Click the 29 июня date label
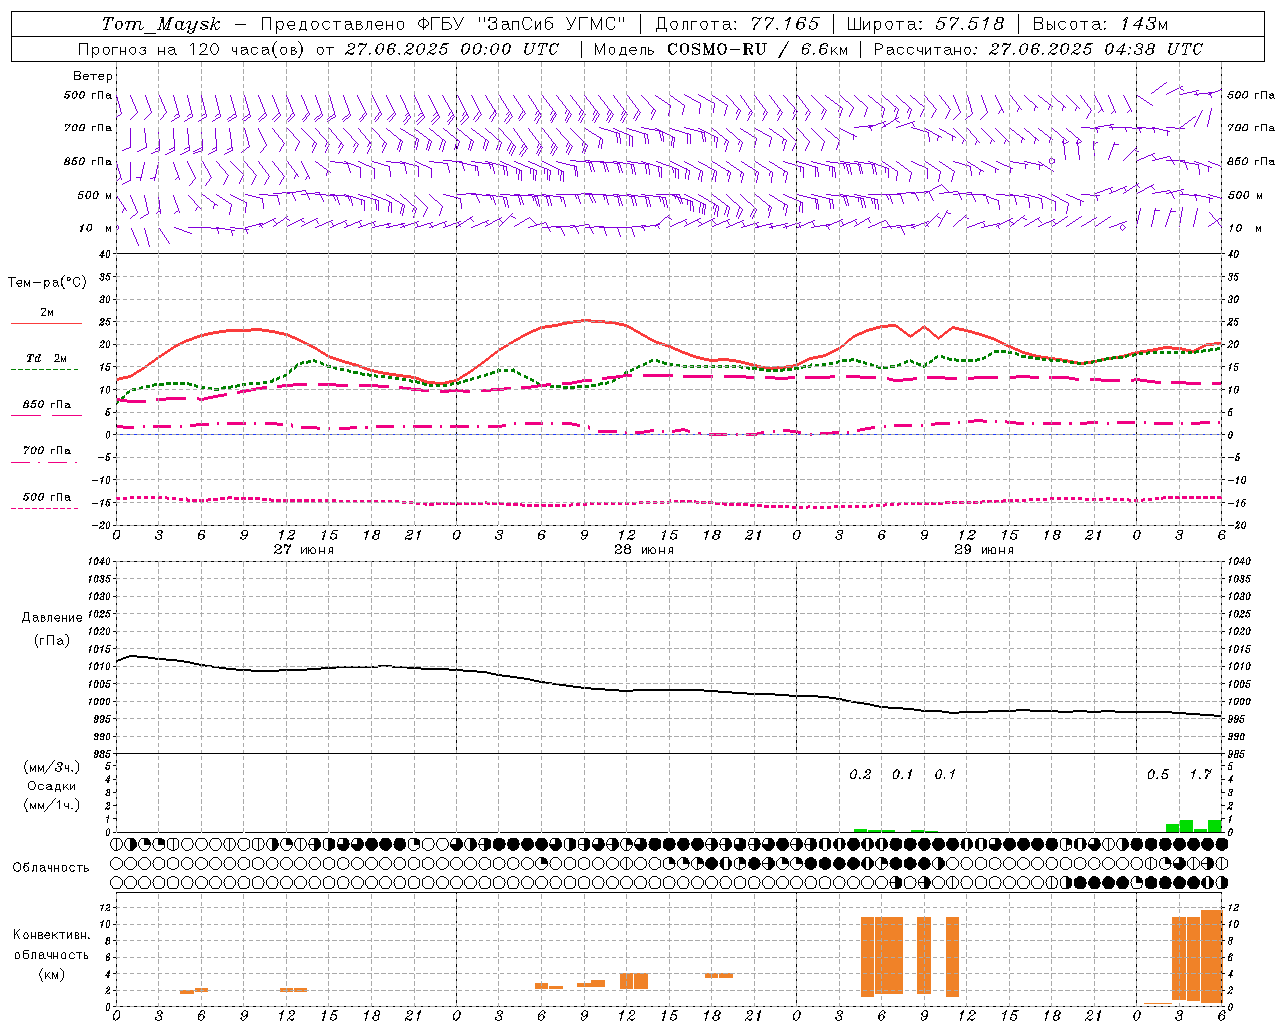Viewport: 1280px width, 1024px height. [984, 549]
